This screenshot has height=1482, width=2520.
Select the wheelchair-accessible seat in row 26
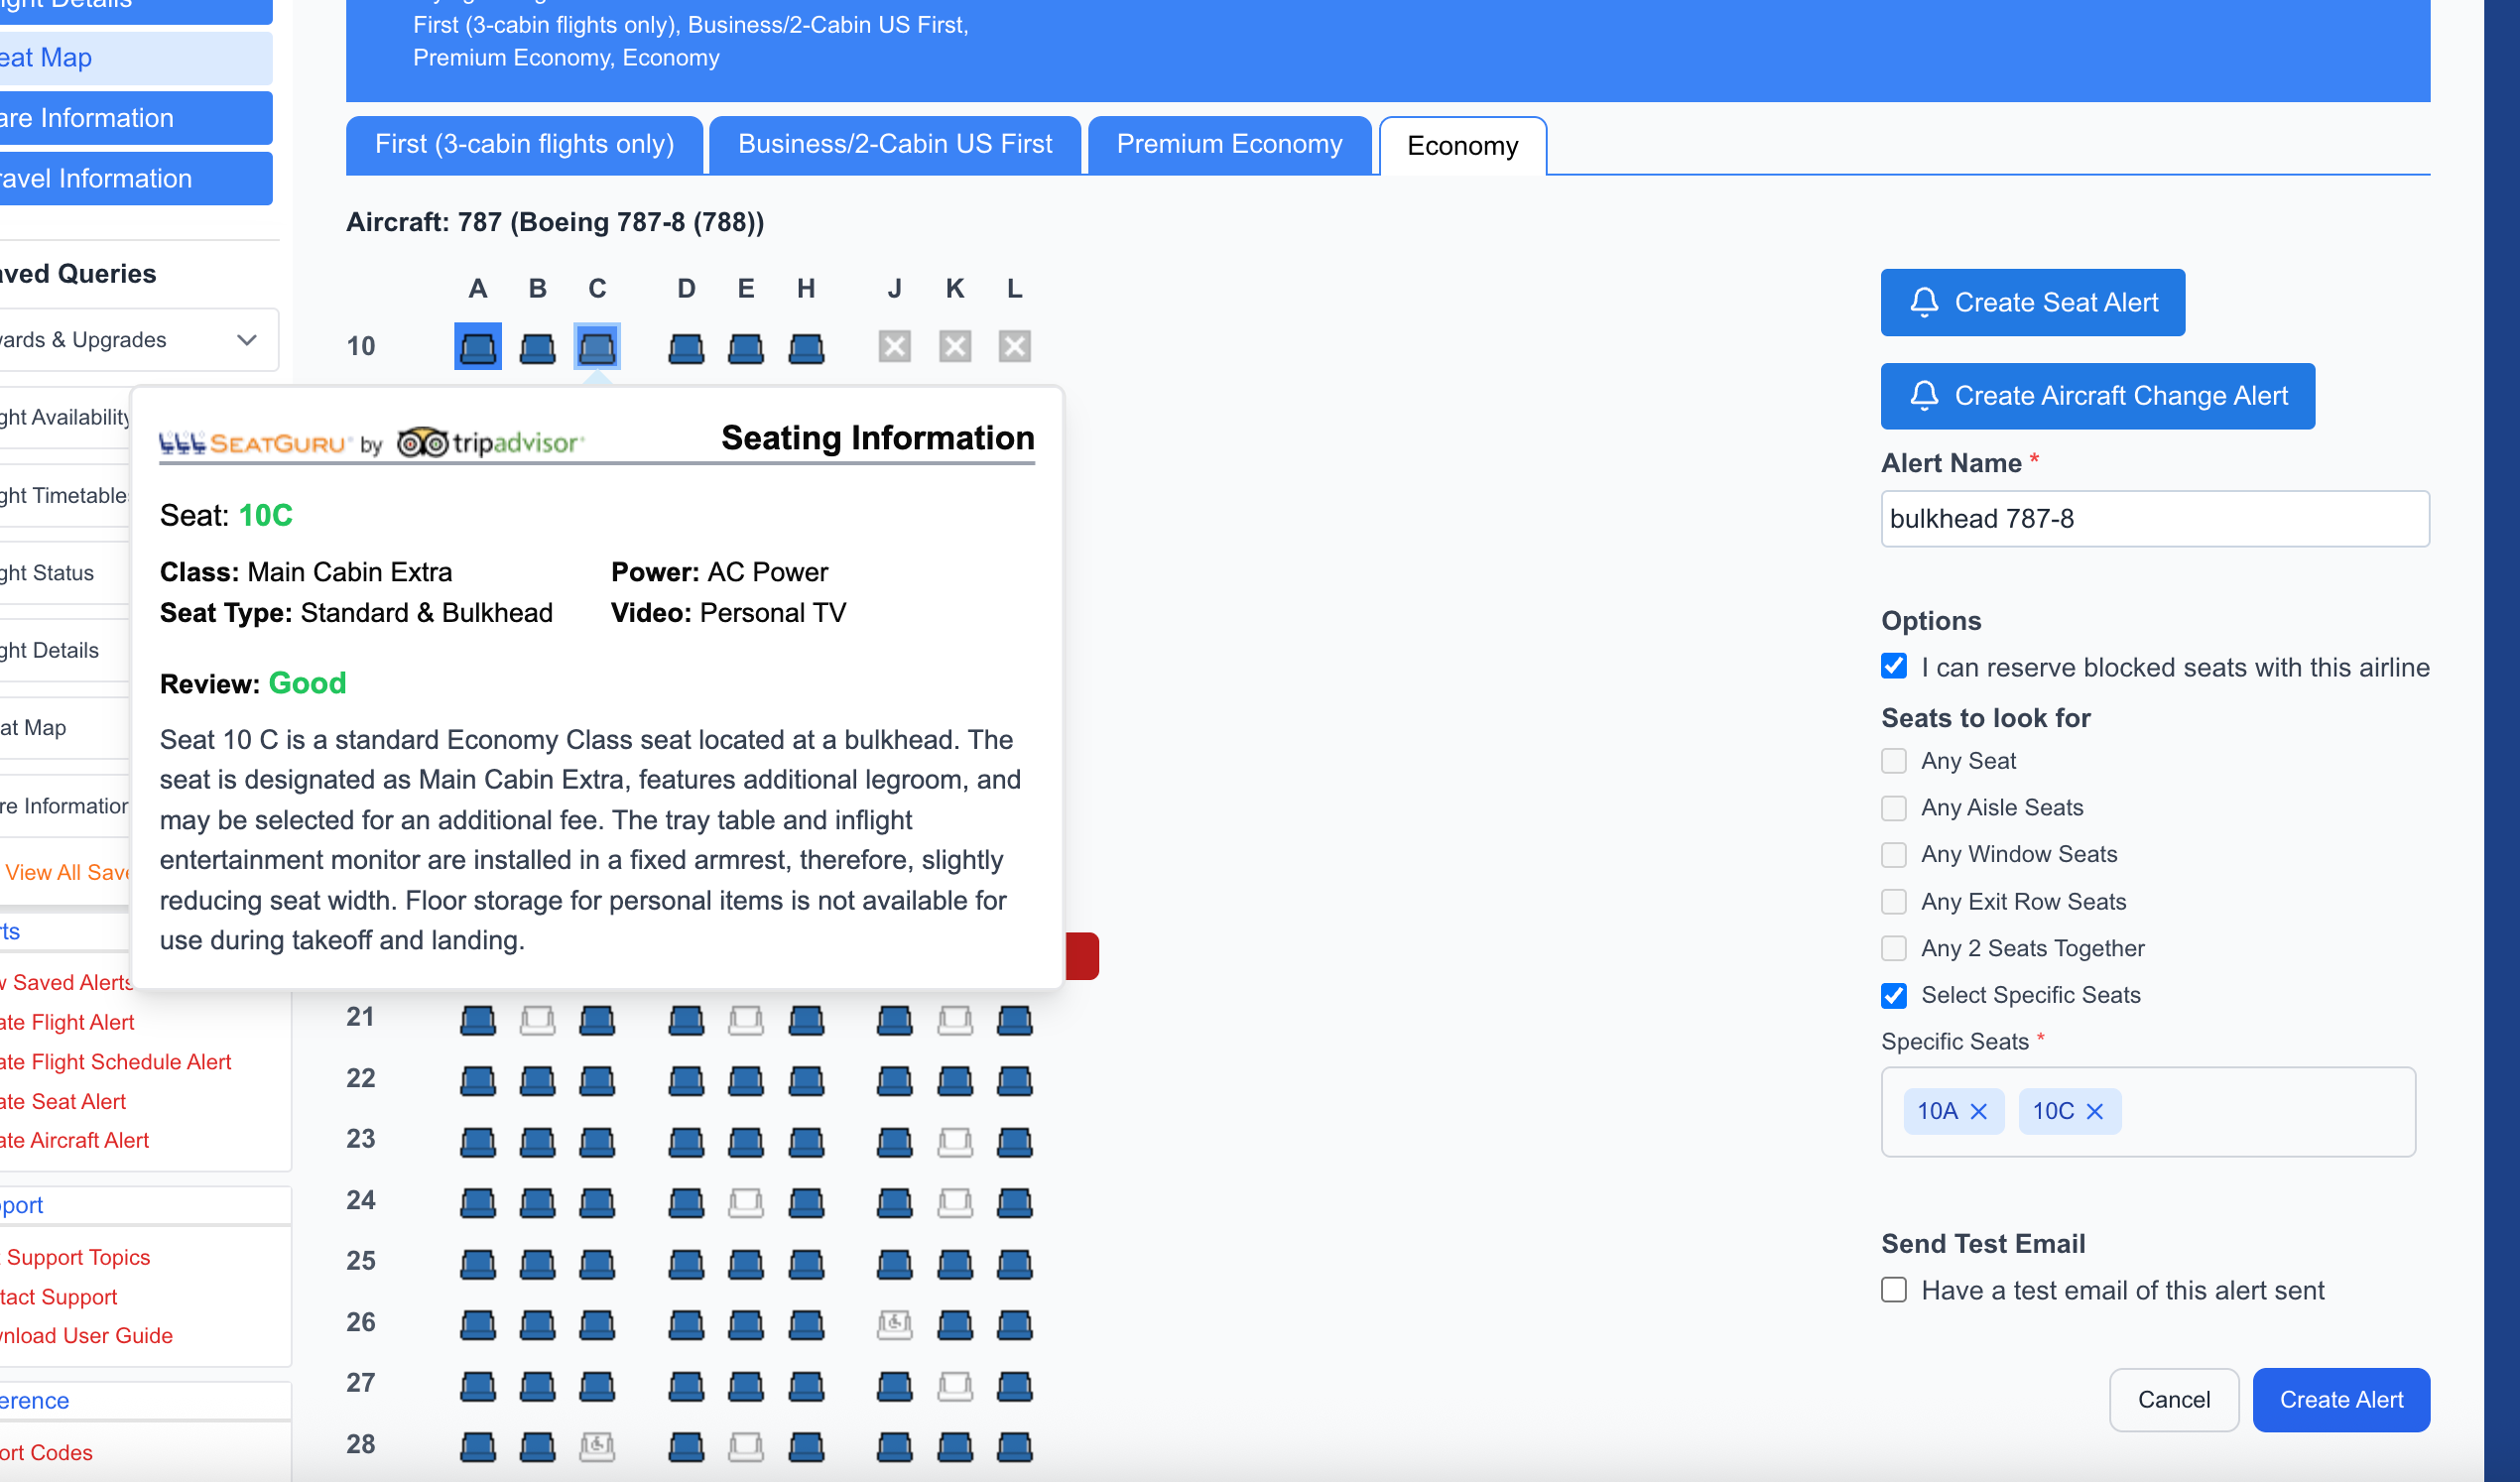click(x=894, y=1325)
